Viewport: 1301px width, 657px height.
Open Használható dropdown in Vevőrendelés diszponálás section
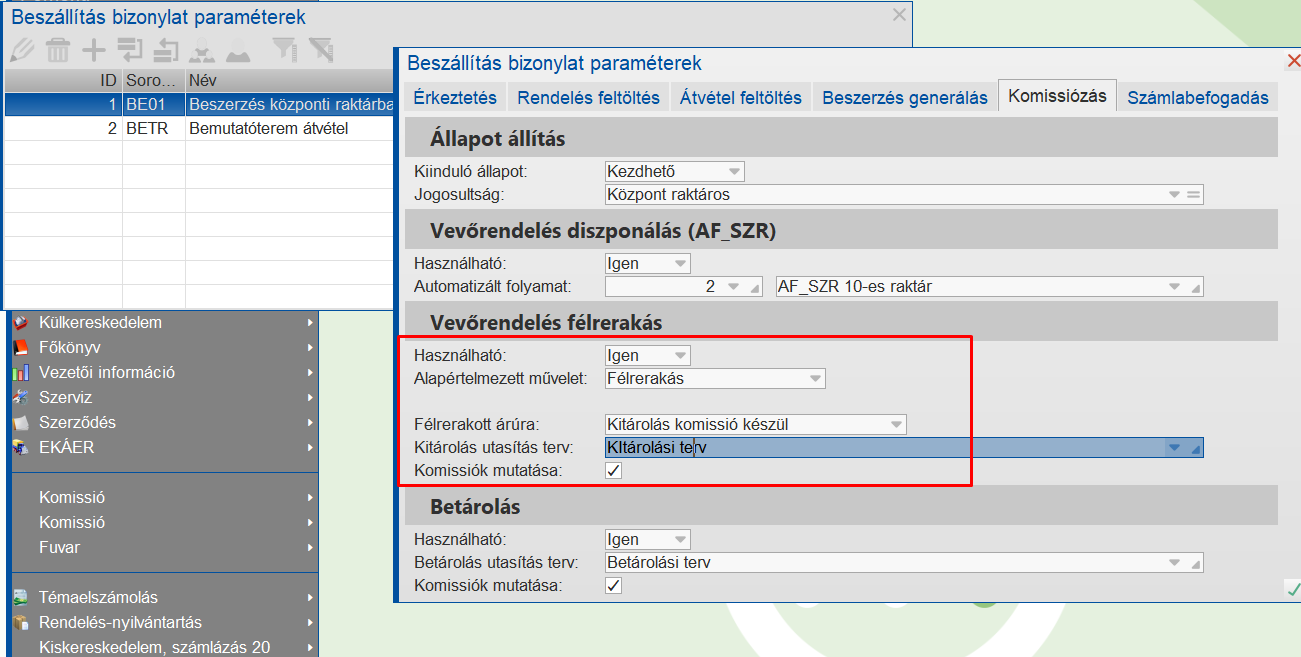[680, 264]
